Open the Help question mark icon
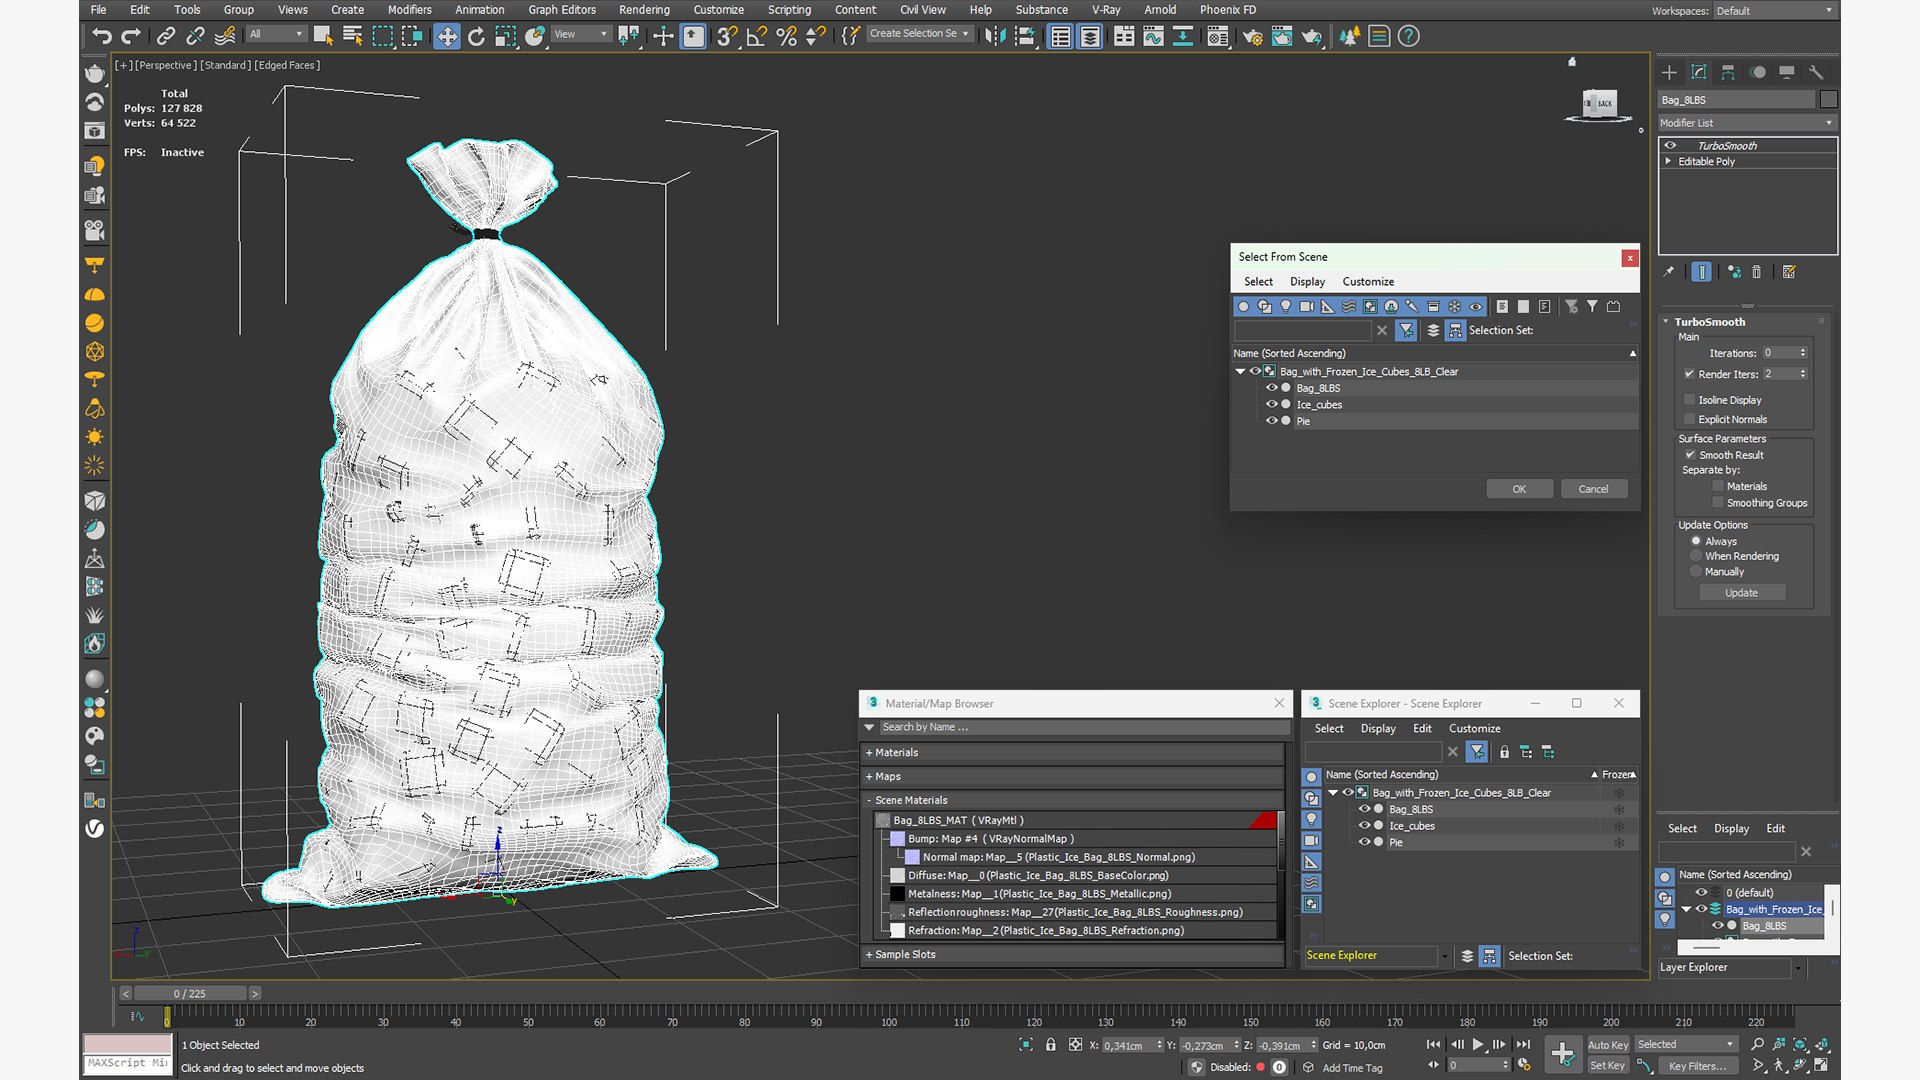 (x=1408, y=36)
